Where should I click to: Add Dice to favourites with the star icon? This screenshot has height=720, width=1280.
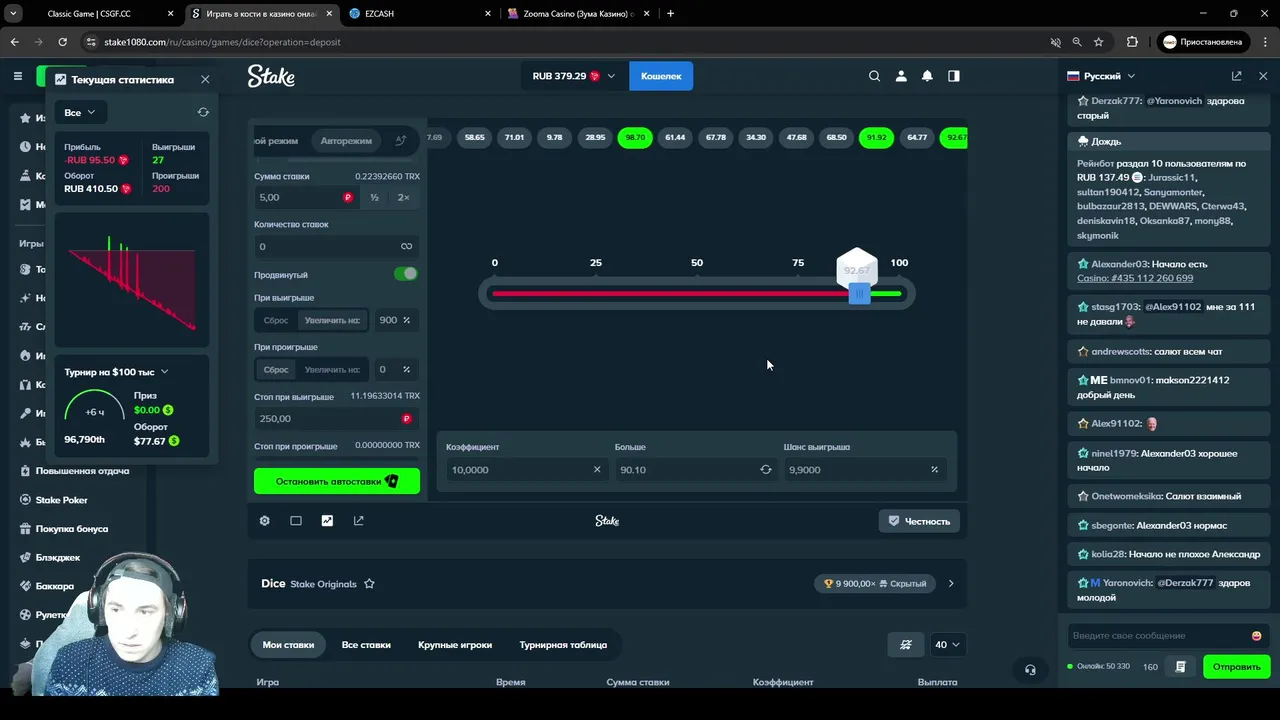(x=369, y=584)
